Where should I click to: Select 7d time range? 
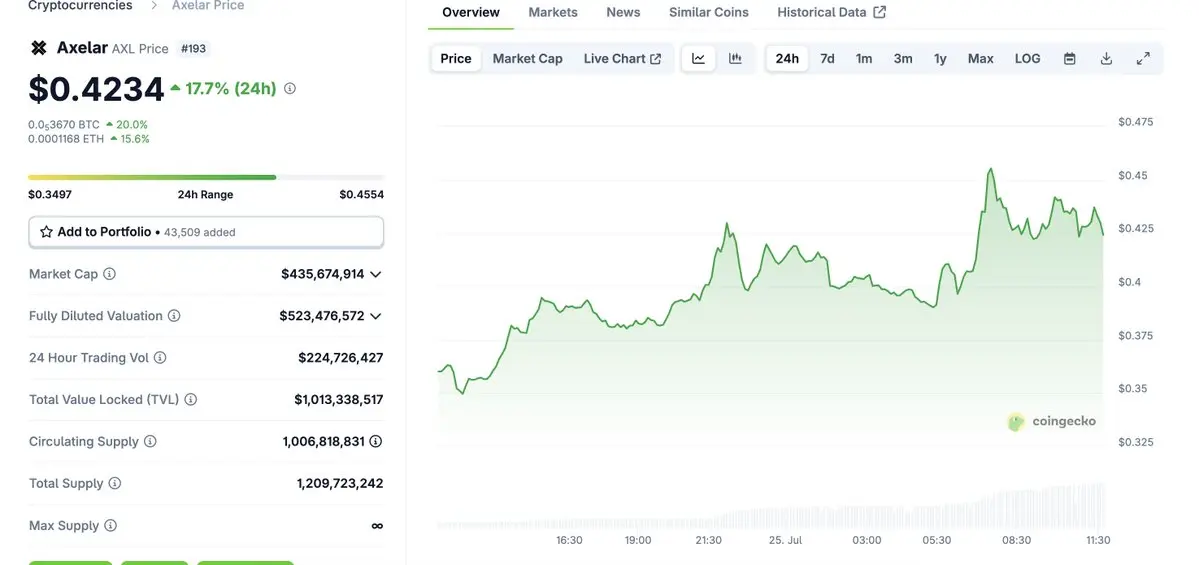pos(827,59)
